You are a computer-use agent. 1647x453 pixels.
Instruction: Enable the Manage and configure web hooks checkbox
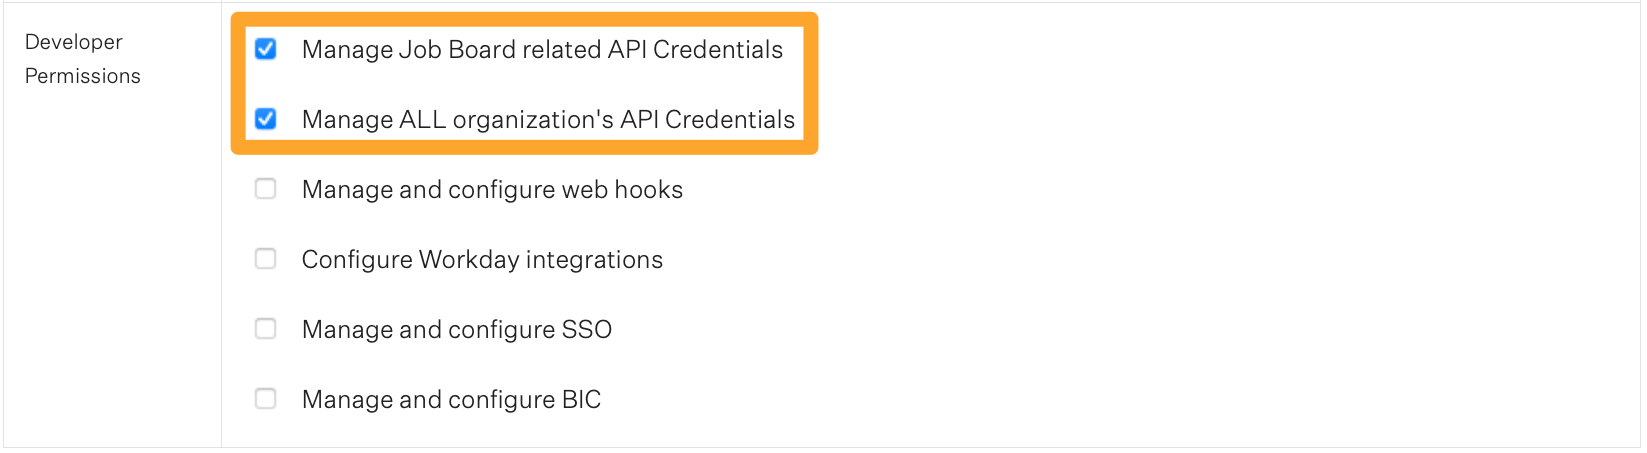pos(266,189)
